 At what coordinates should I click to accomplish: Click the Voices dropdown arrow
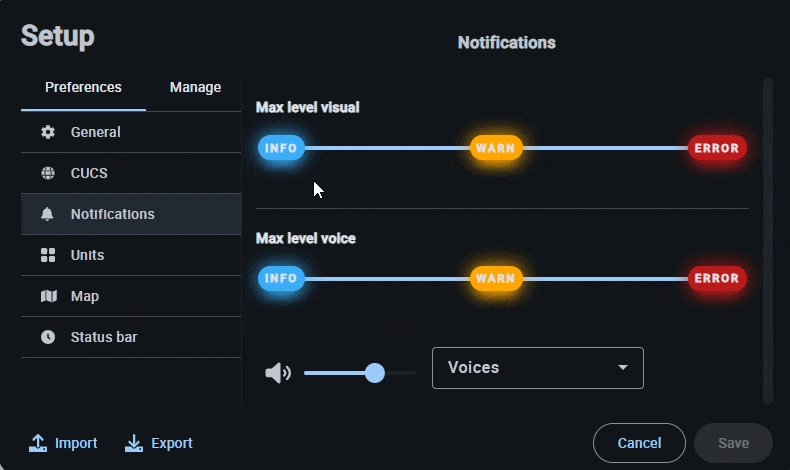coord(623,368)
